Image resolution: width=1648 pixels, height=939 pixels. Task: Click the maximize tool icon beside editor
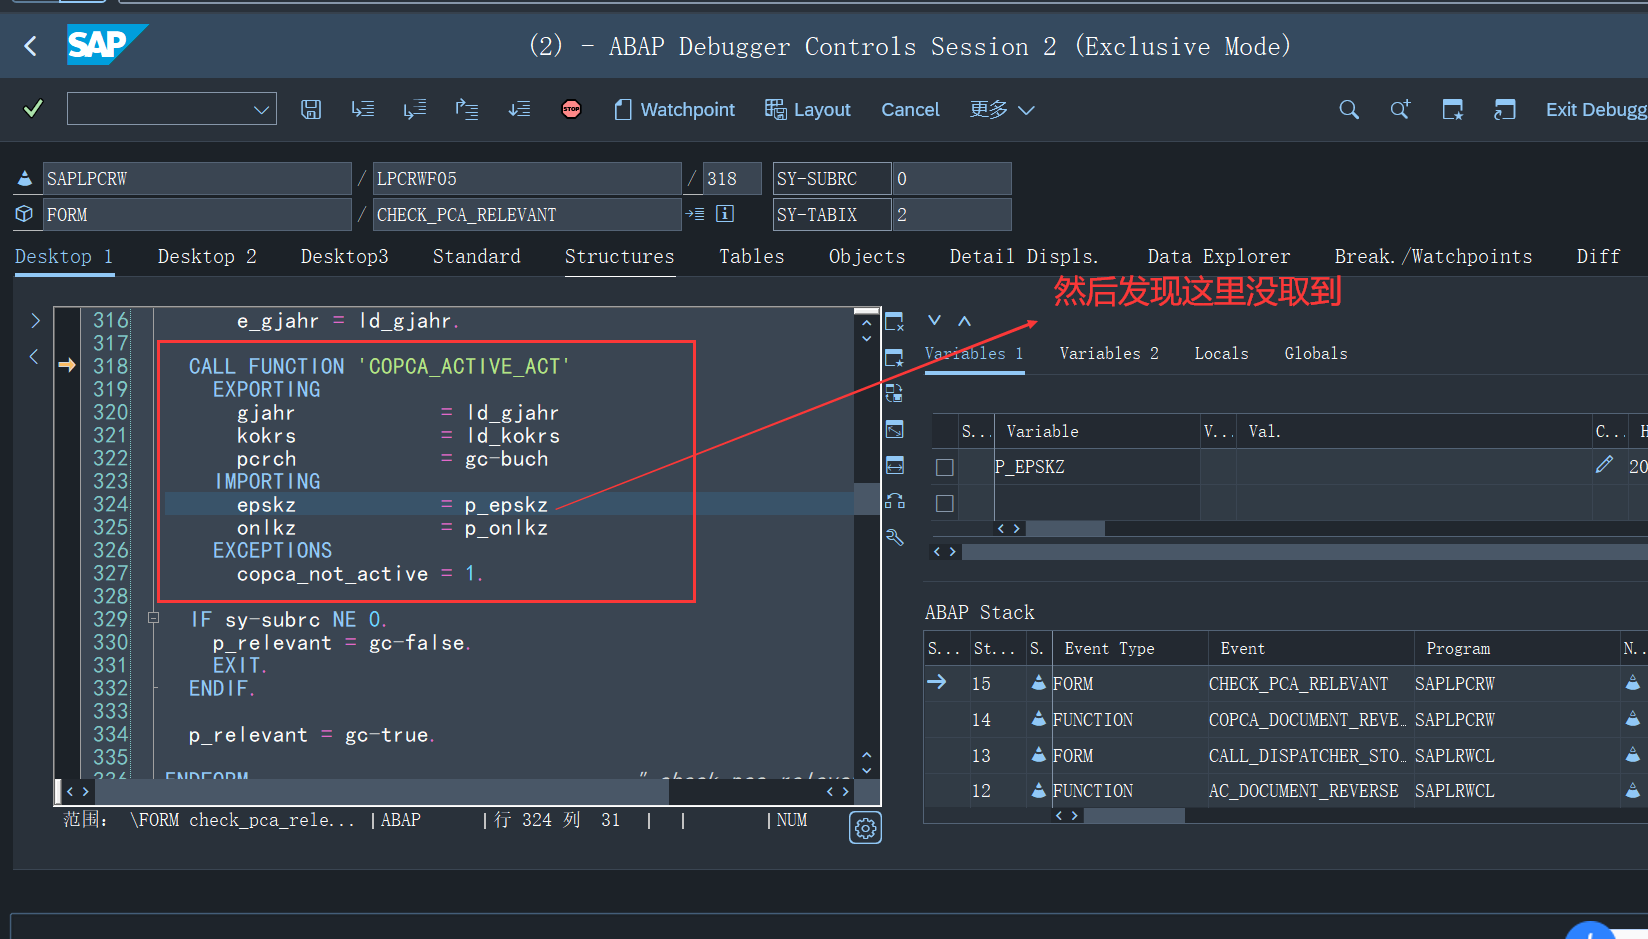(x=894, y=429)
